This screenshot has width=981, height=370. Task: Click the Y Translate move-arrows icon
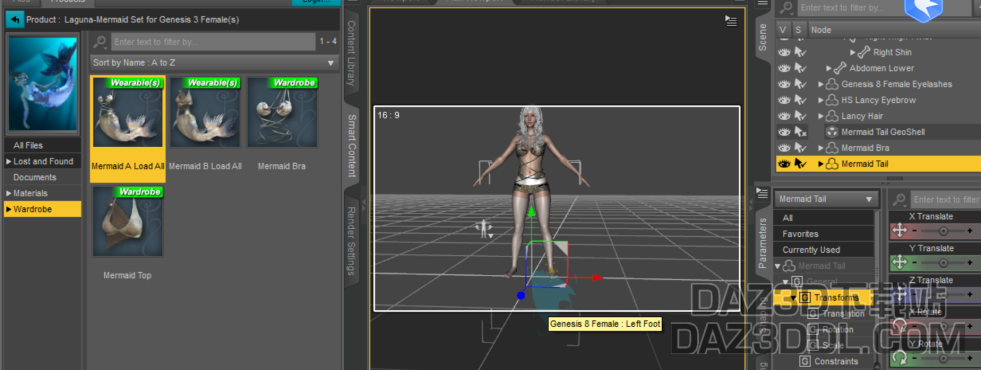click(x=900, y=263)
